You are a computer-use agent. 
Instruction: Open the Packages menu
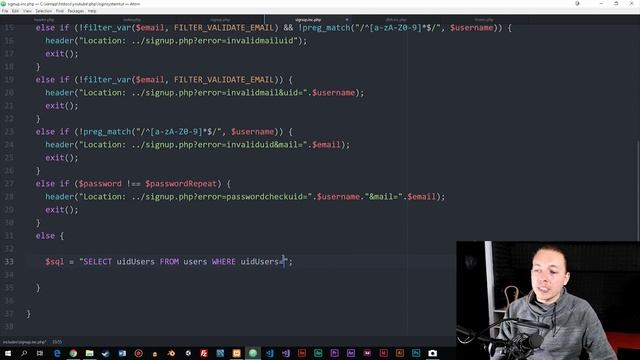click(x=76, y=11)
